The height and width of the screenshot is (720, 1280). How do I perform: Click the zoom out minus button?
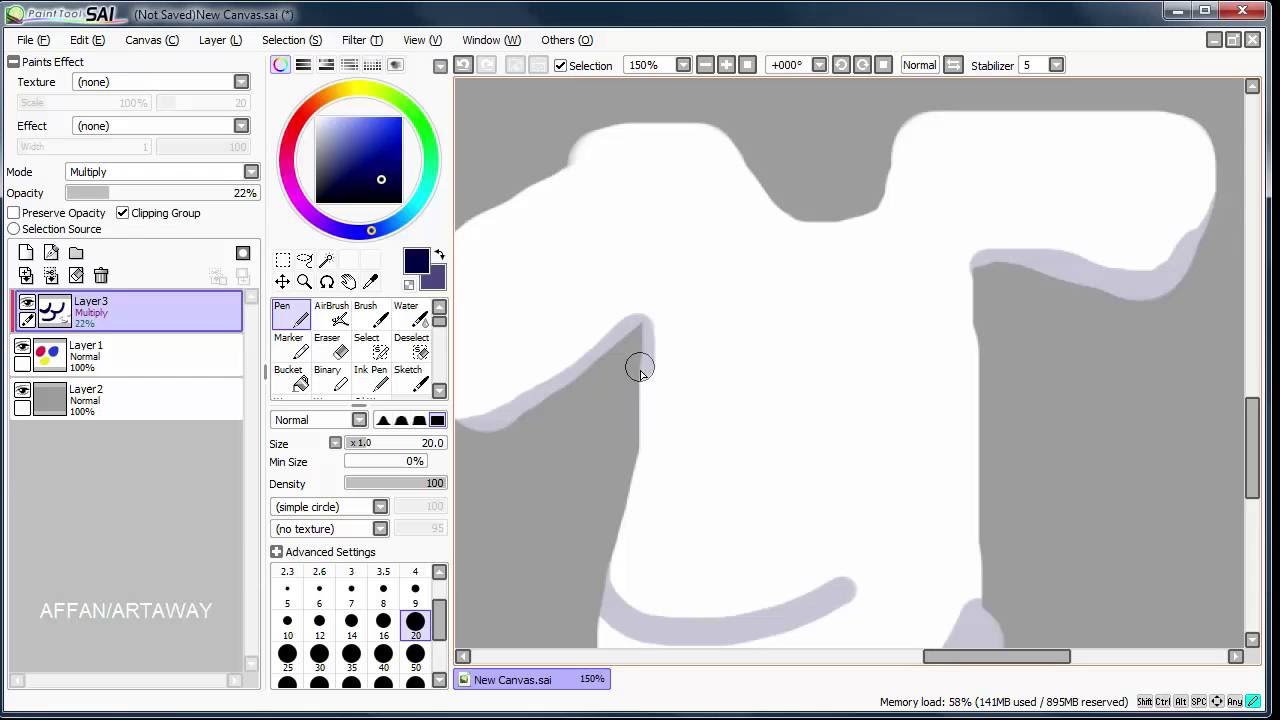(705, 65)
